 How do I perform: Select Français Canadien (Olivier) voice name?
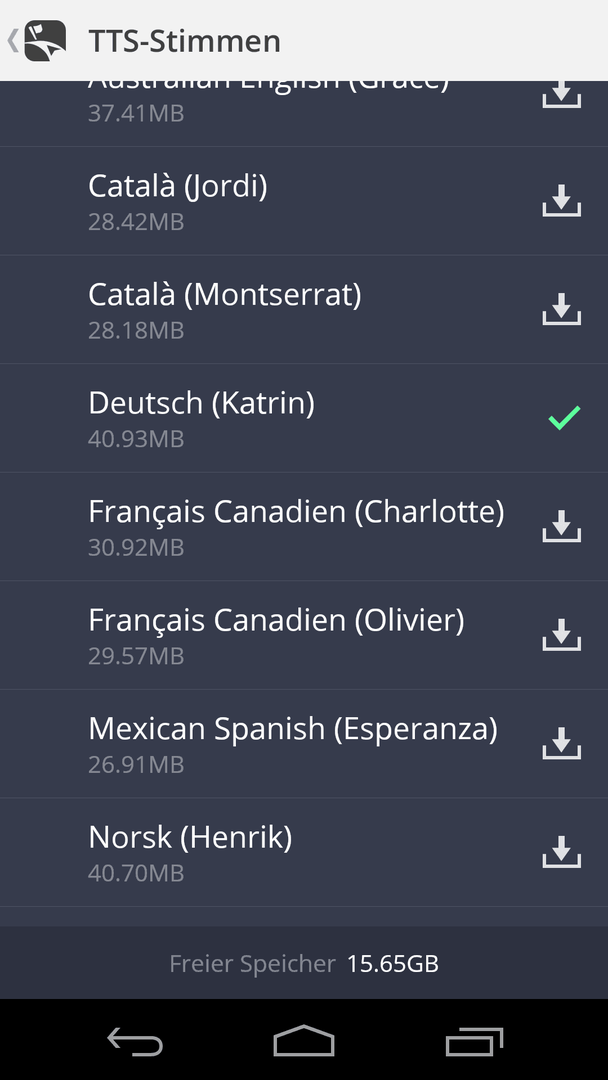276,620
